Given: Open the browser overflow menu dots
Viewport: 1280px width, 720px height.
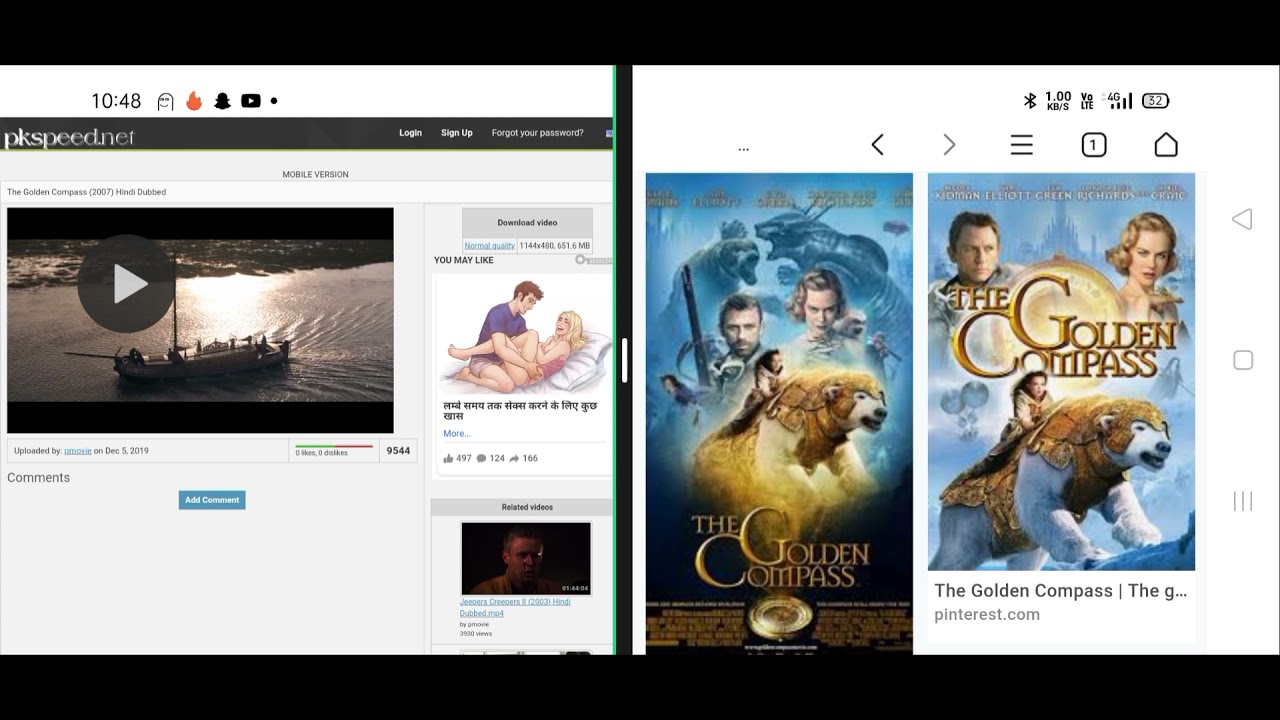Looking at the screenshot, I should pyautogui.click(x=744, y=147).
